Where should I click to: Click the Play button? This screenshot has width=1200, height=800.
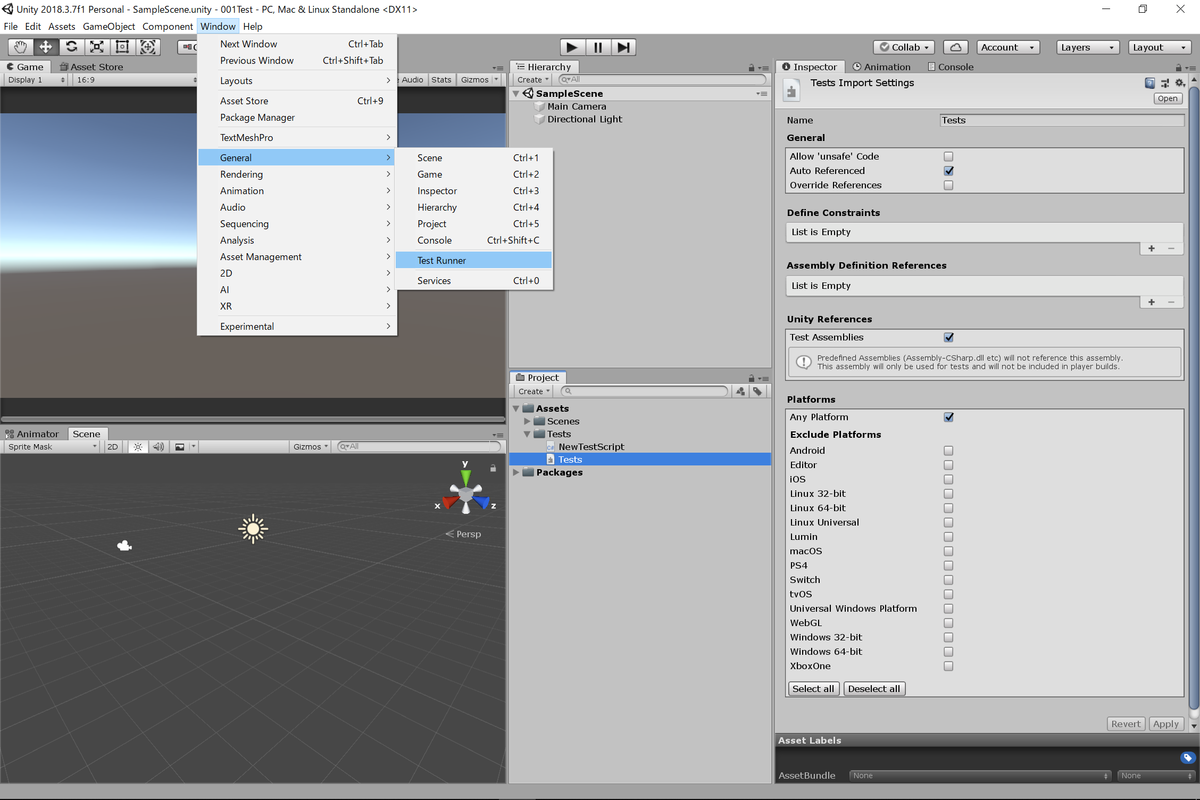click(x=572, y=47)
